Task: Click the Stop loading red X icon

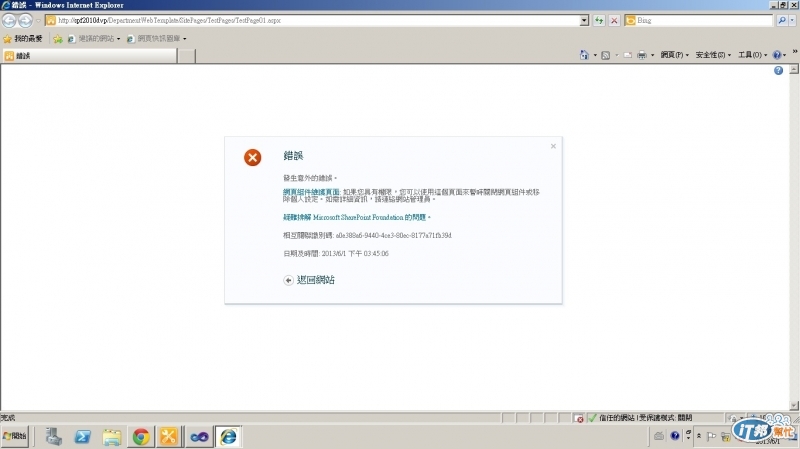Action: 614,20
